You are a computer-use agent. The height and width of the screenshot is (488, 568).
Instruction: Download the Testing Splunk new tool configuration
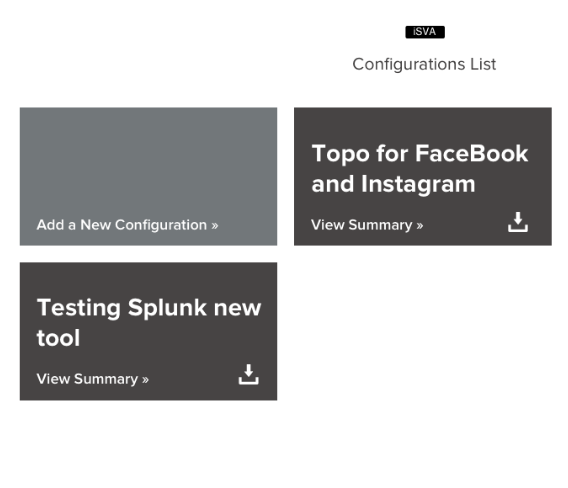248,375
